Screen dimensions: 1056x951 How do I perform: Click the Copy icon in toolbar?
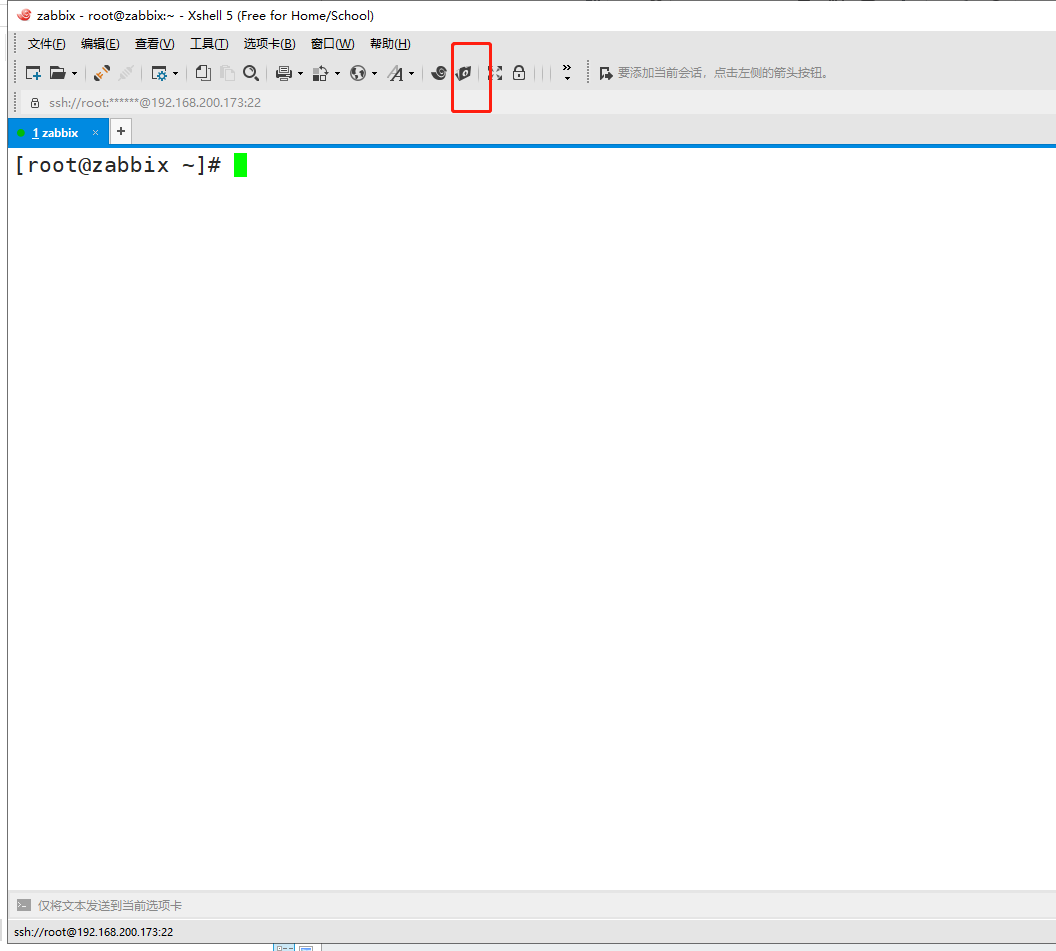[203, 73]
